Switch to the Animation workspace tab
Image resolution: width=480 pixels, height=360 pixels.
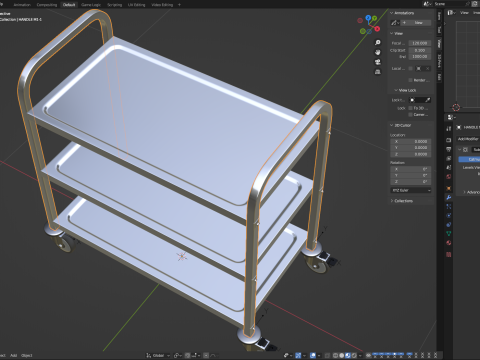(22, 5)
